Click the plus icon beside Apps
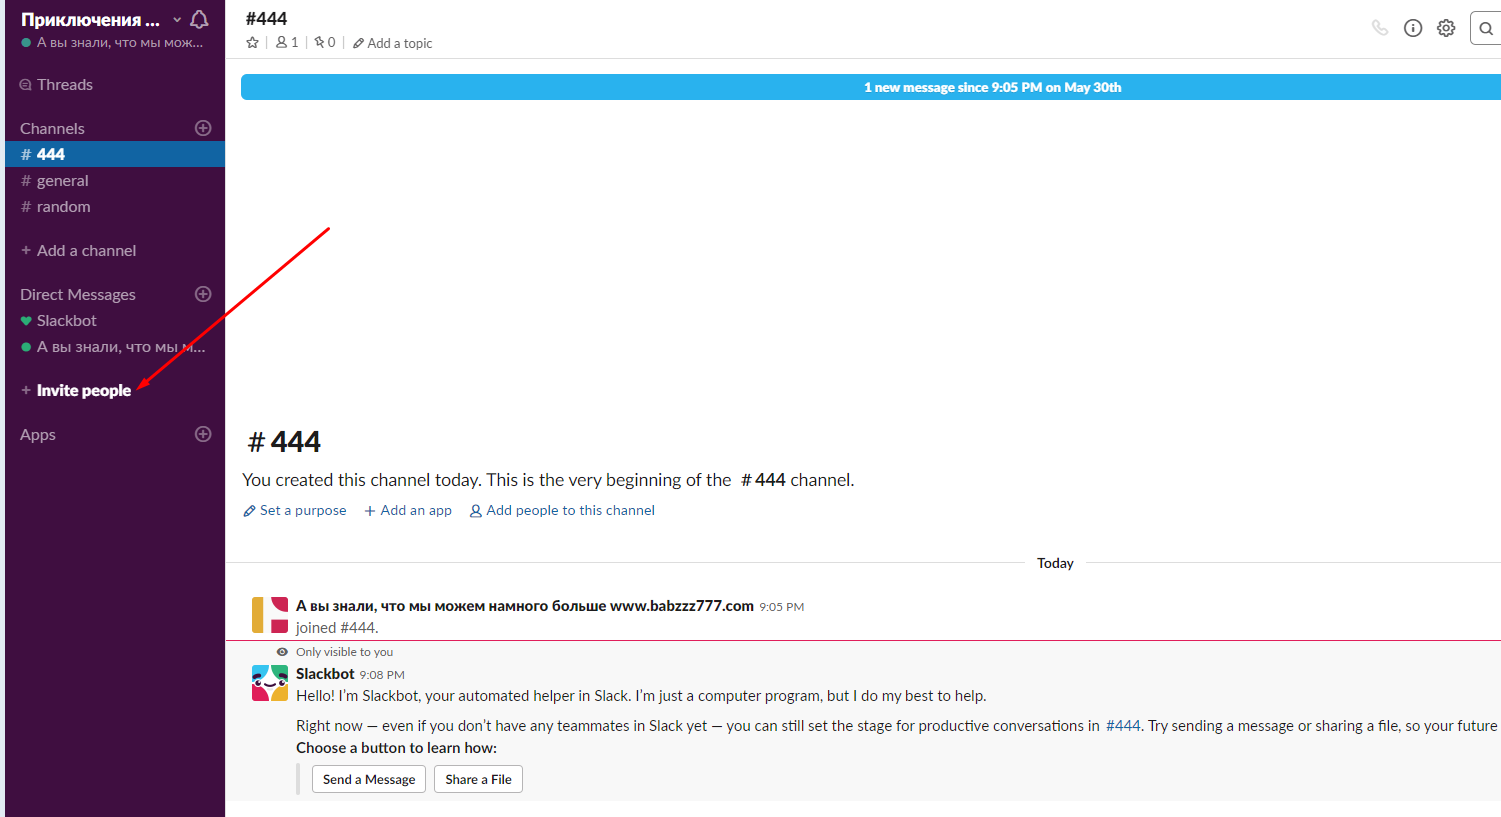 (203, 434)
